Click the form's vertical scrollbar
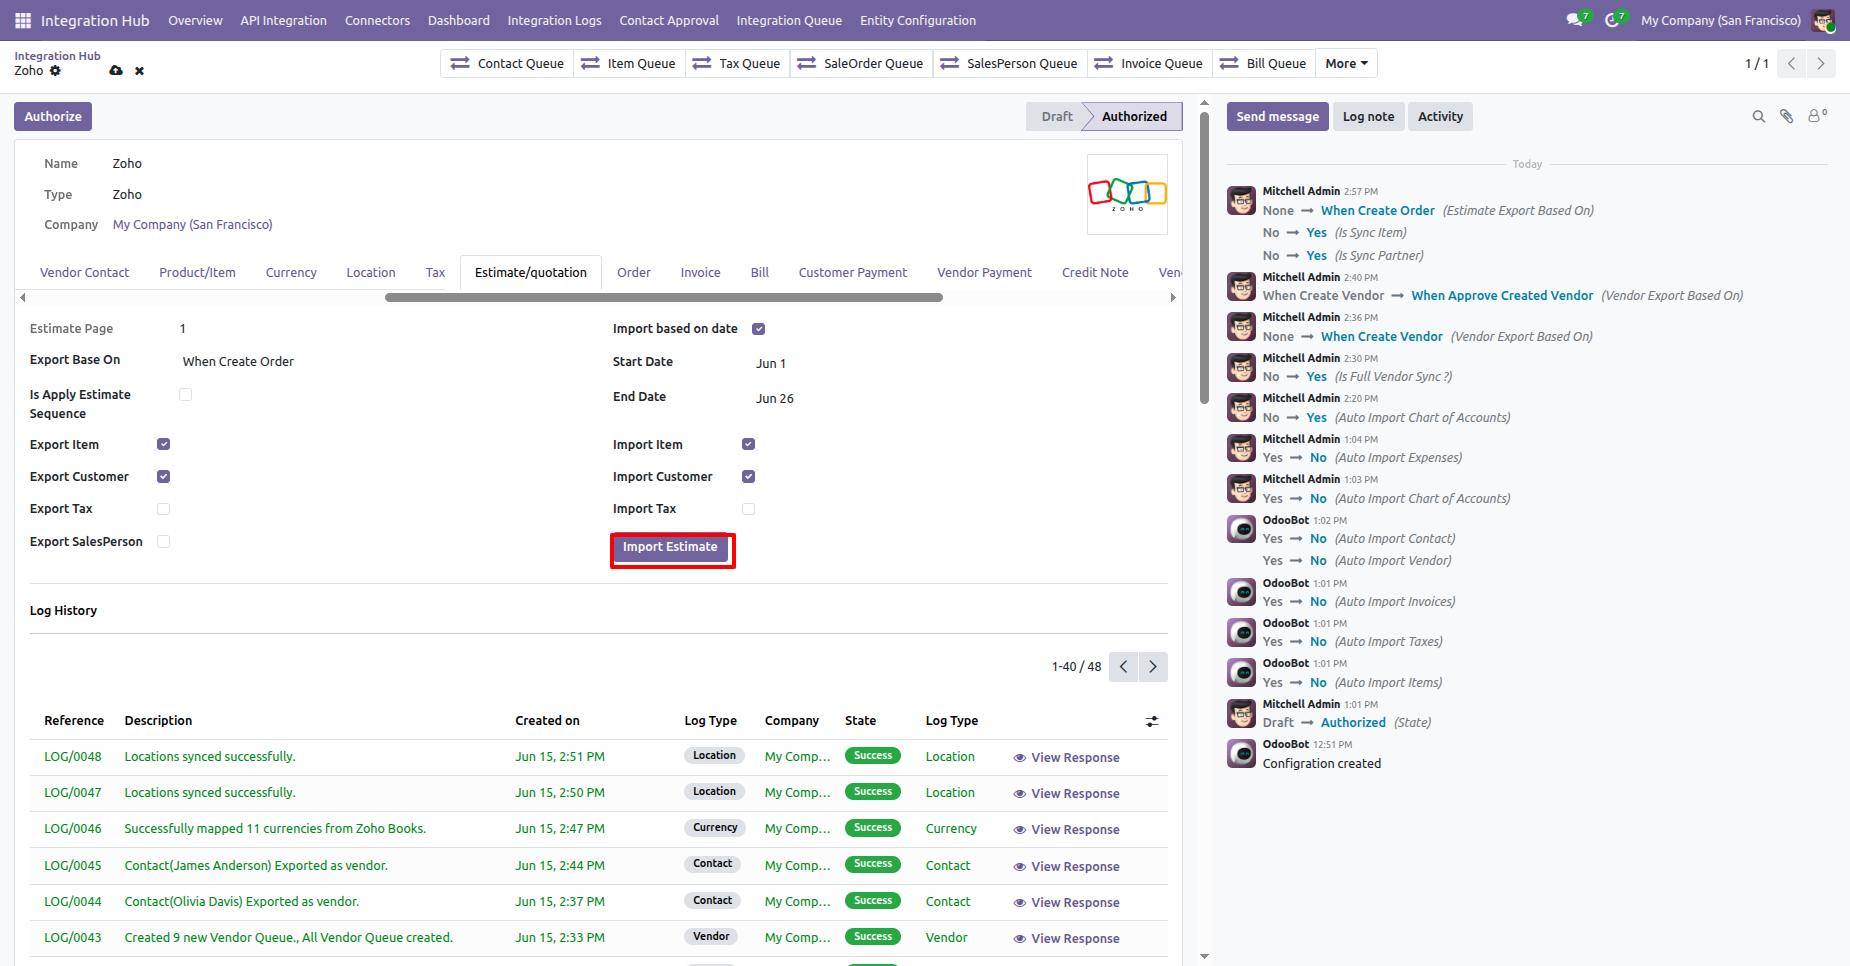Image resolution: width=1850 pixels, height=966 pixels. (1204, 256)
